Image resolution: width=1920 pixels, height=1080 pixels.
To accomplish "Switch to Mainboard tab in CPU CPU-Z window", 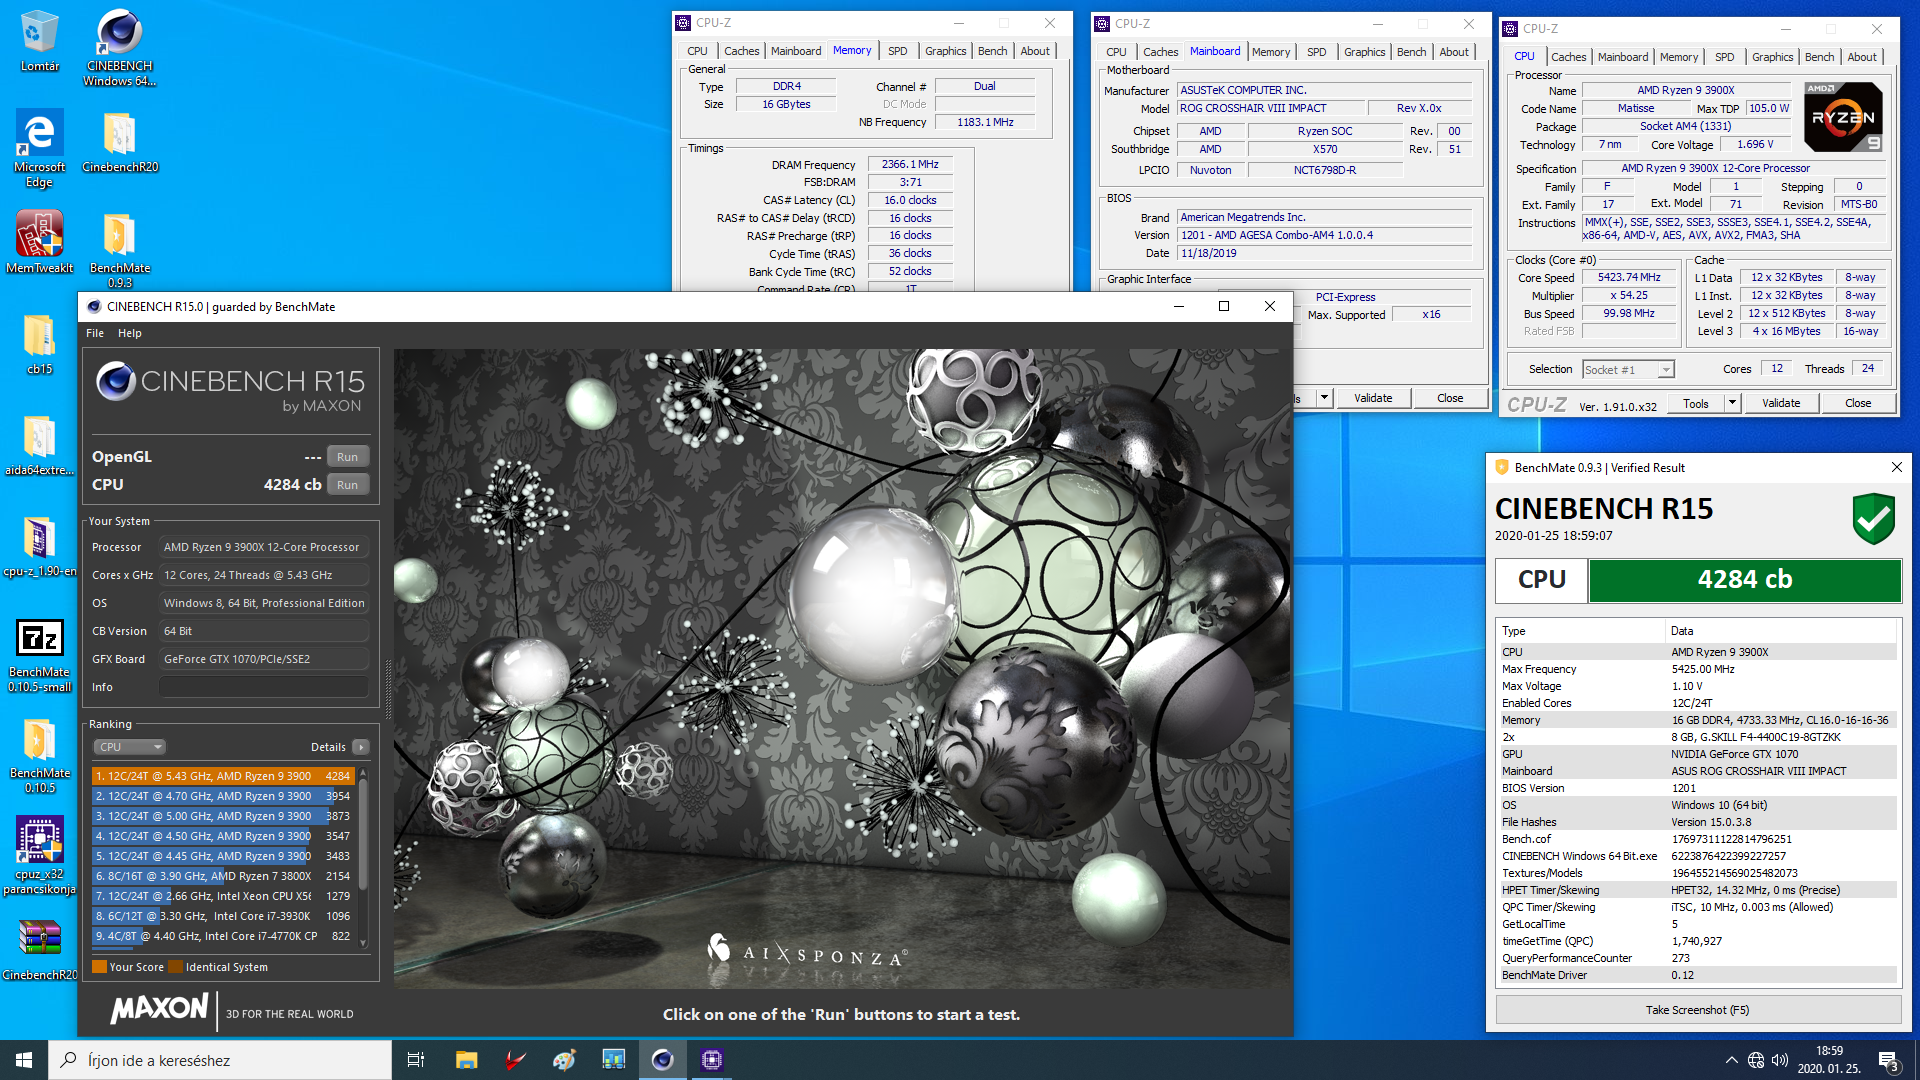I will 1622,57.
